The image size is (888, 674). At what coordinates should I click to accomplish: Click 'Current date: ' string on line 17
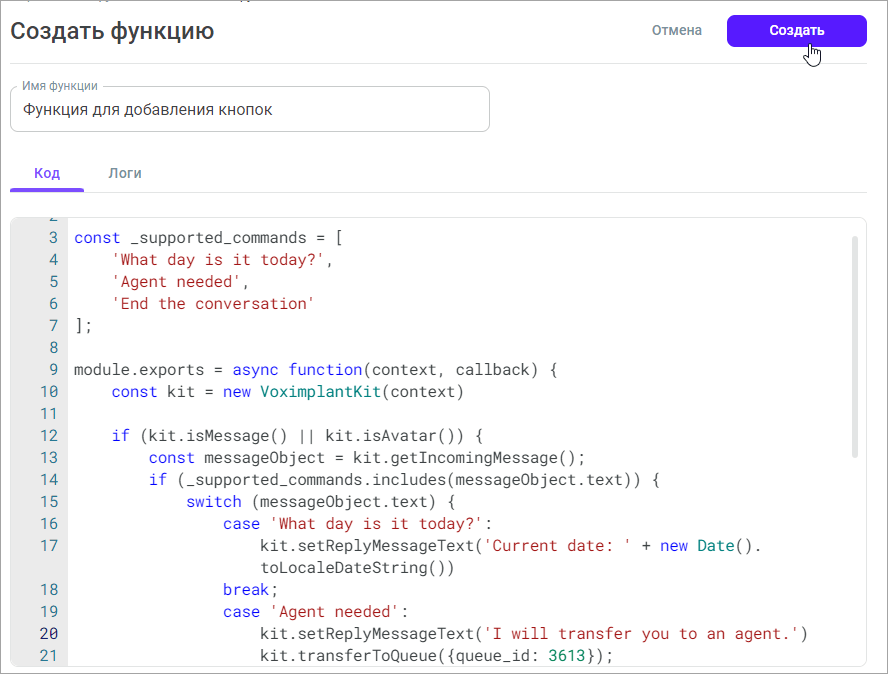558,546
